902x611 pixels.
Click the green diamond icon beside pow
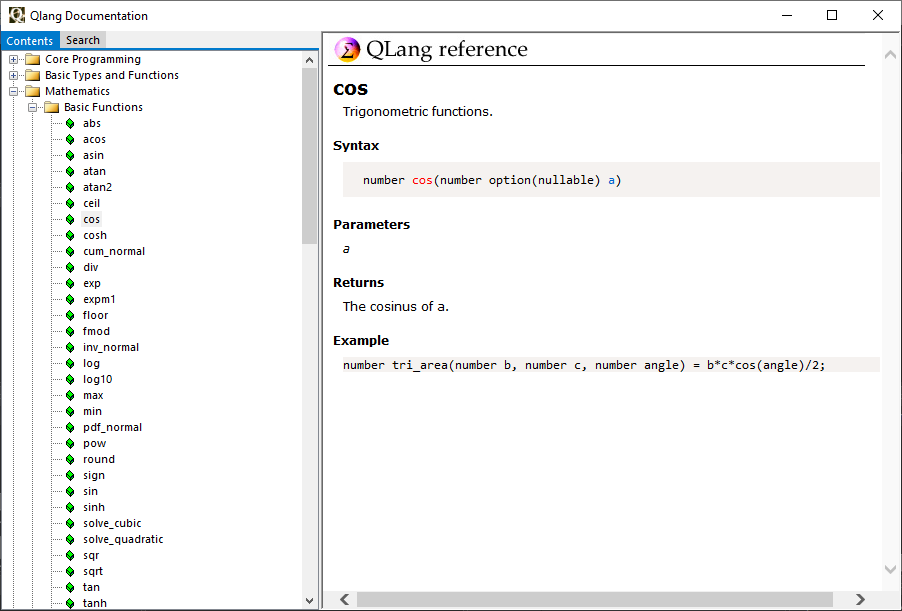coord(70,443)
